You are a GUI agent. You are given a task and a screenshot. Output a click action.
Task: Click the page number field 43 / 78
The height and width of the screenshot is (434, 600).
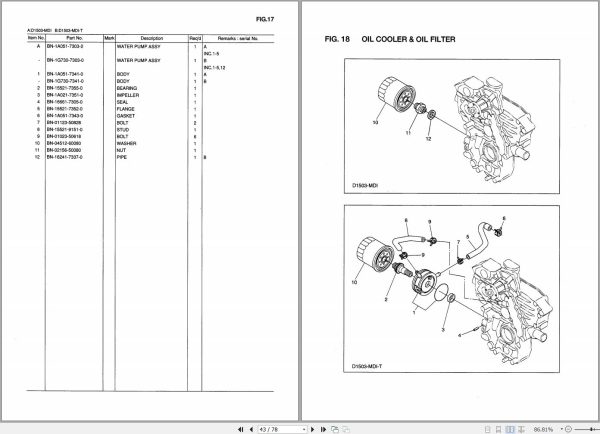(280, 429)
